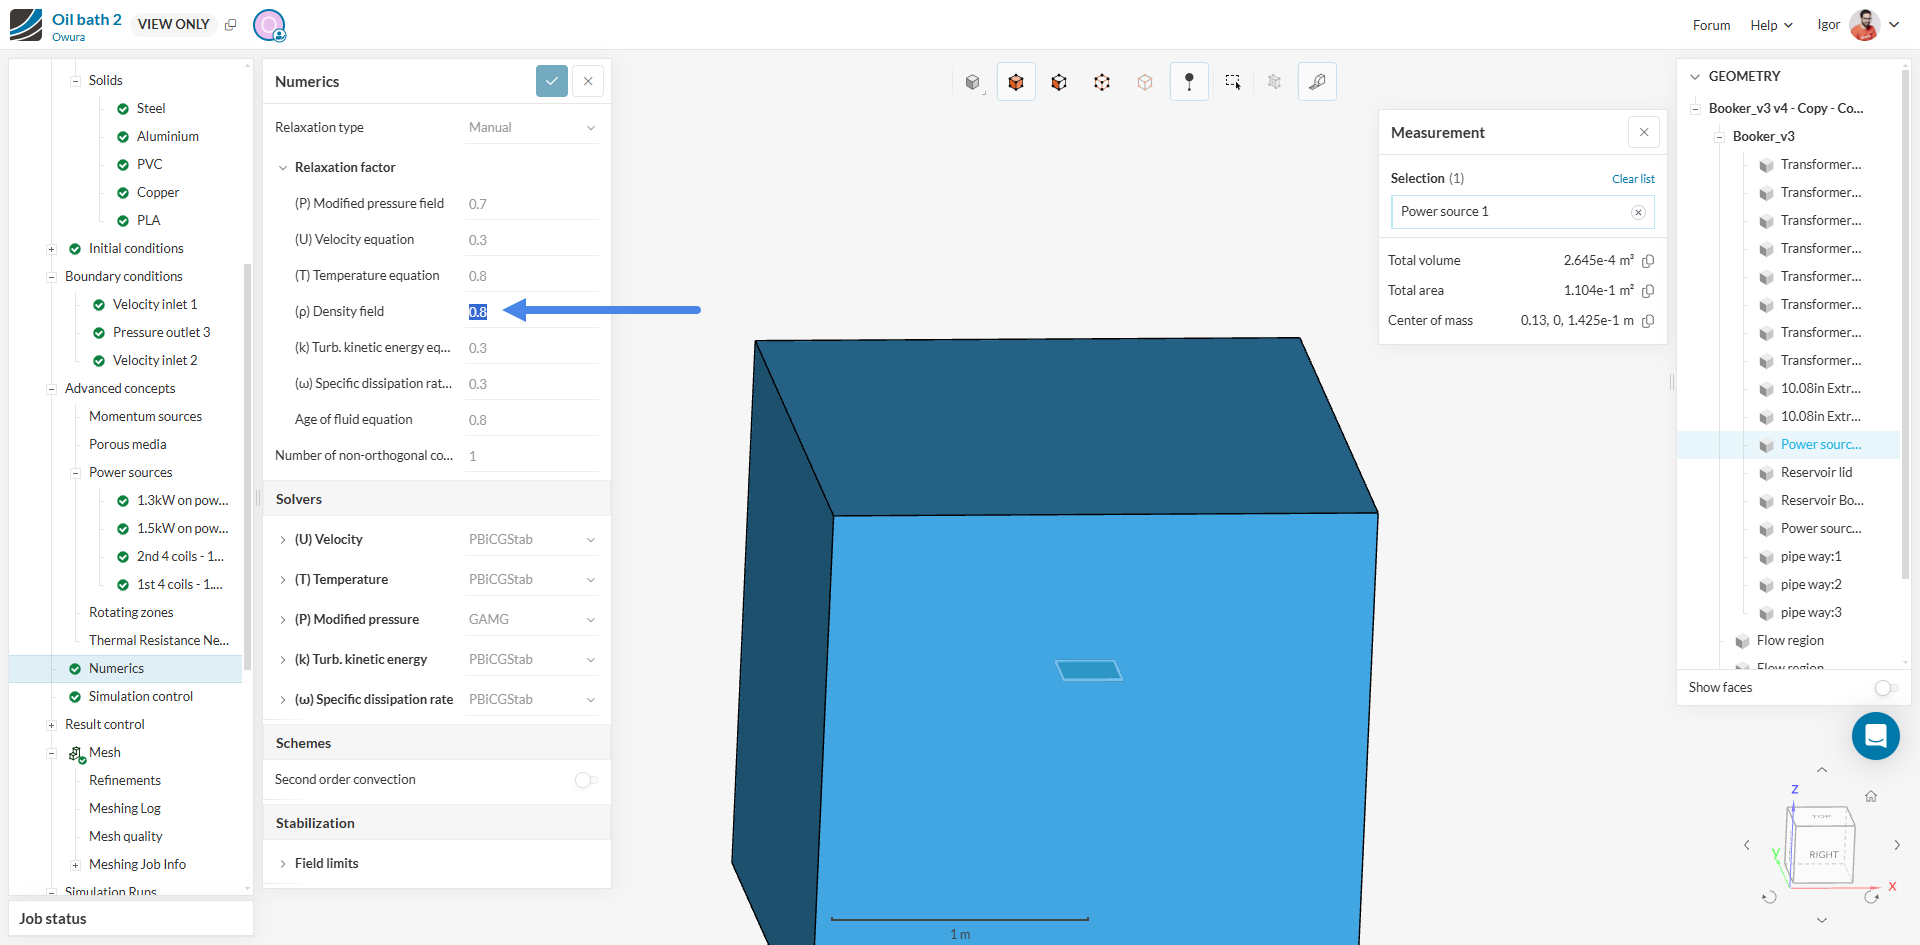Screen dimensions: 1920x945
Task: Open the Igor user account menu
Action: tap(1858, 25)
